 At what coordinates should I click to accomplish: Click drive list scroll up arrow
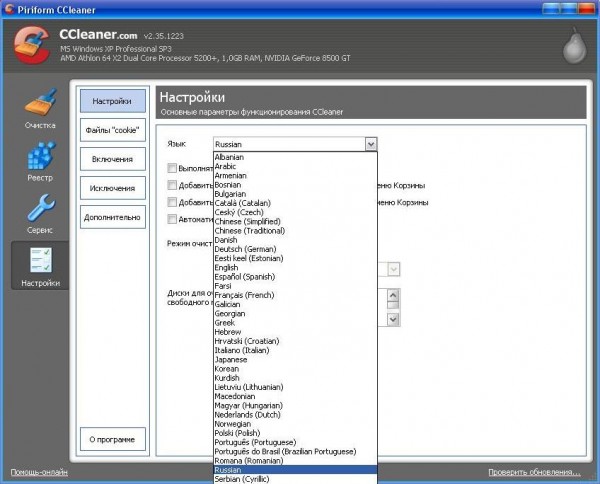pos(393,295)
